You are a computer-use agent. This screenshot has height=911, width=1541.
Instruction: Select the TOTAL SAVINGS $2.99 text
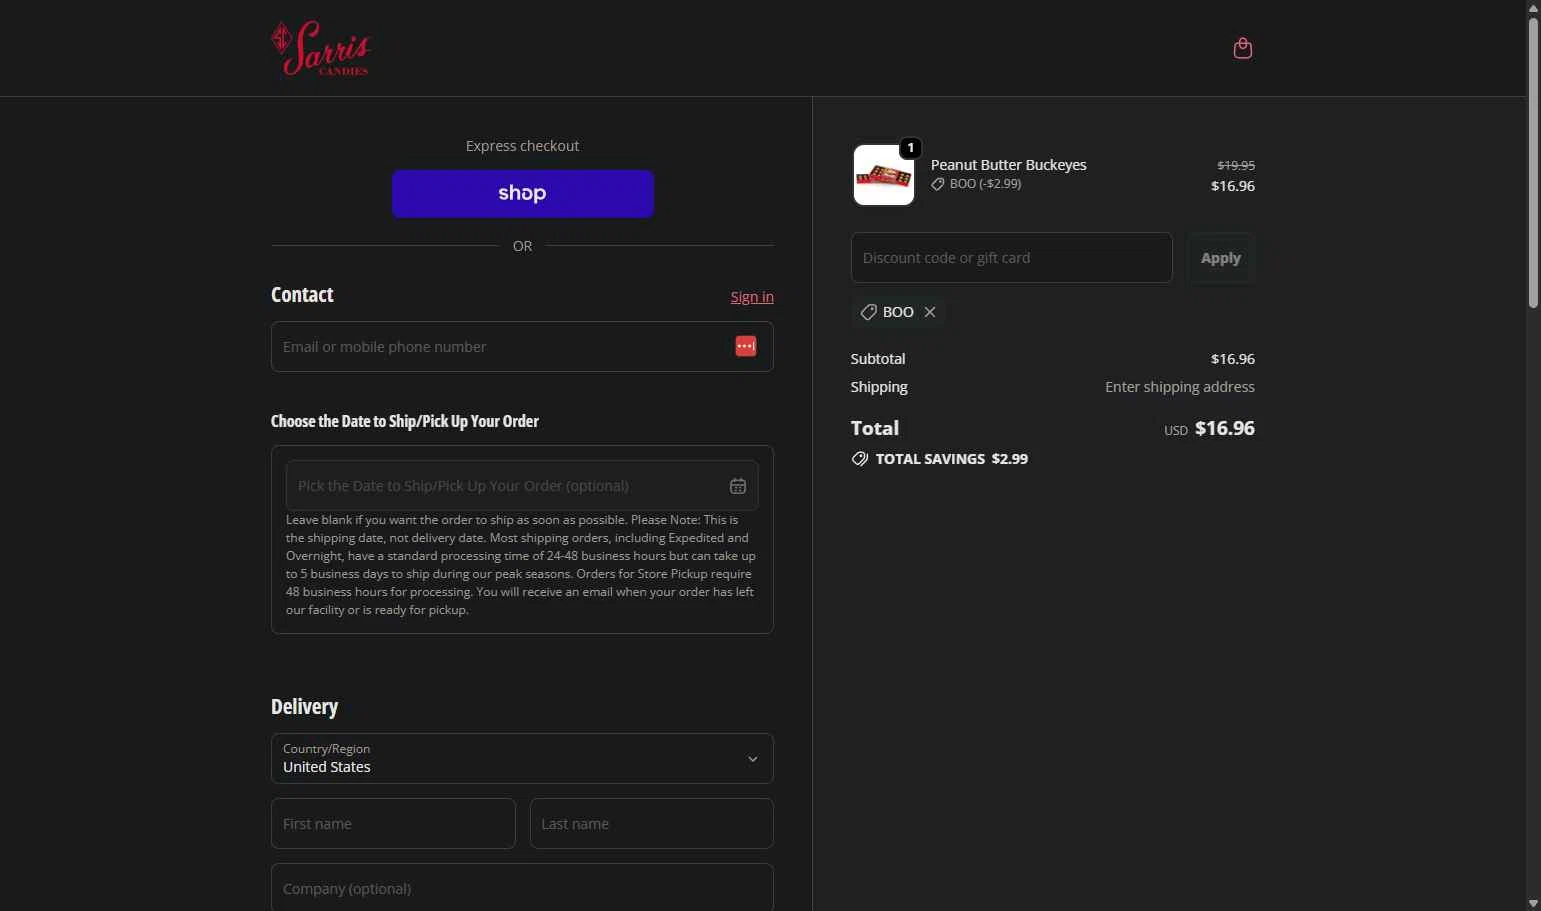click(952, 459)
